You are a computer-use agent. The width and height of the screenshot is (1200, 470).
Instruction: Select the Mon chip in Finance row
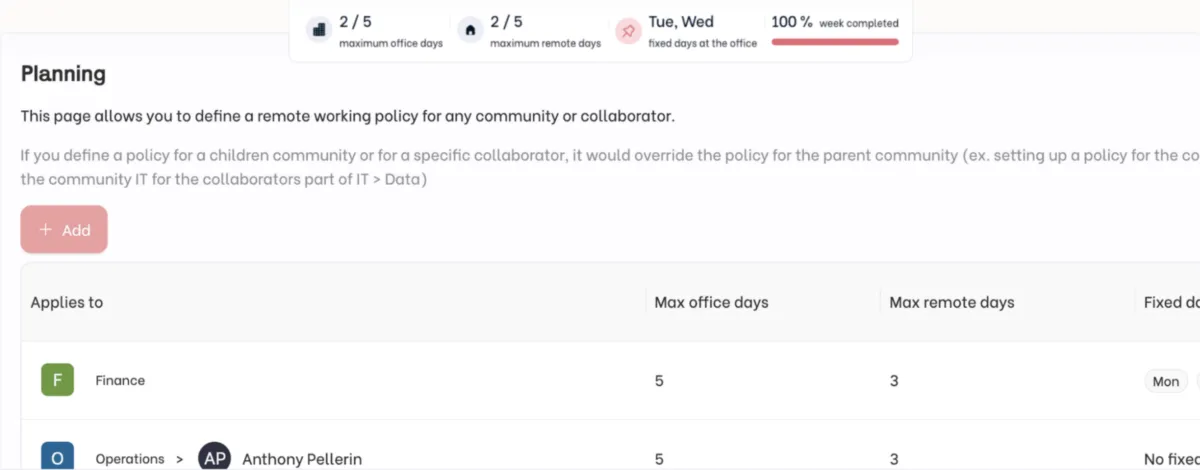point(1166,381)
